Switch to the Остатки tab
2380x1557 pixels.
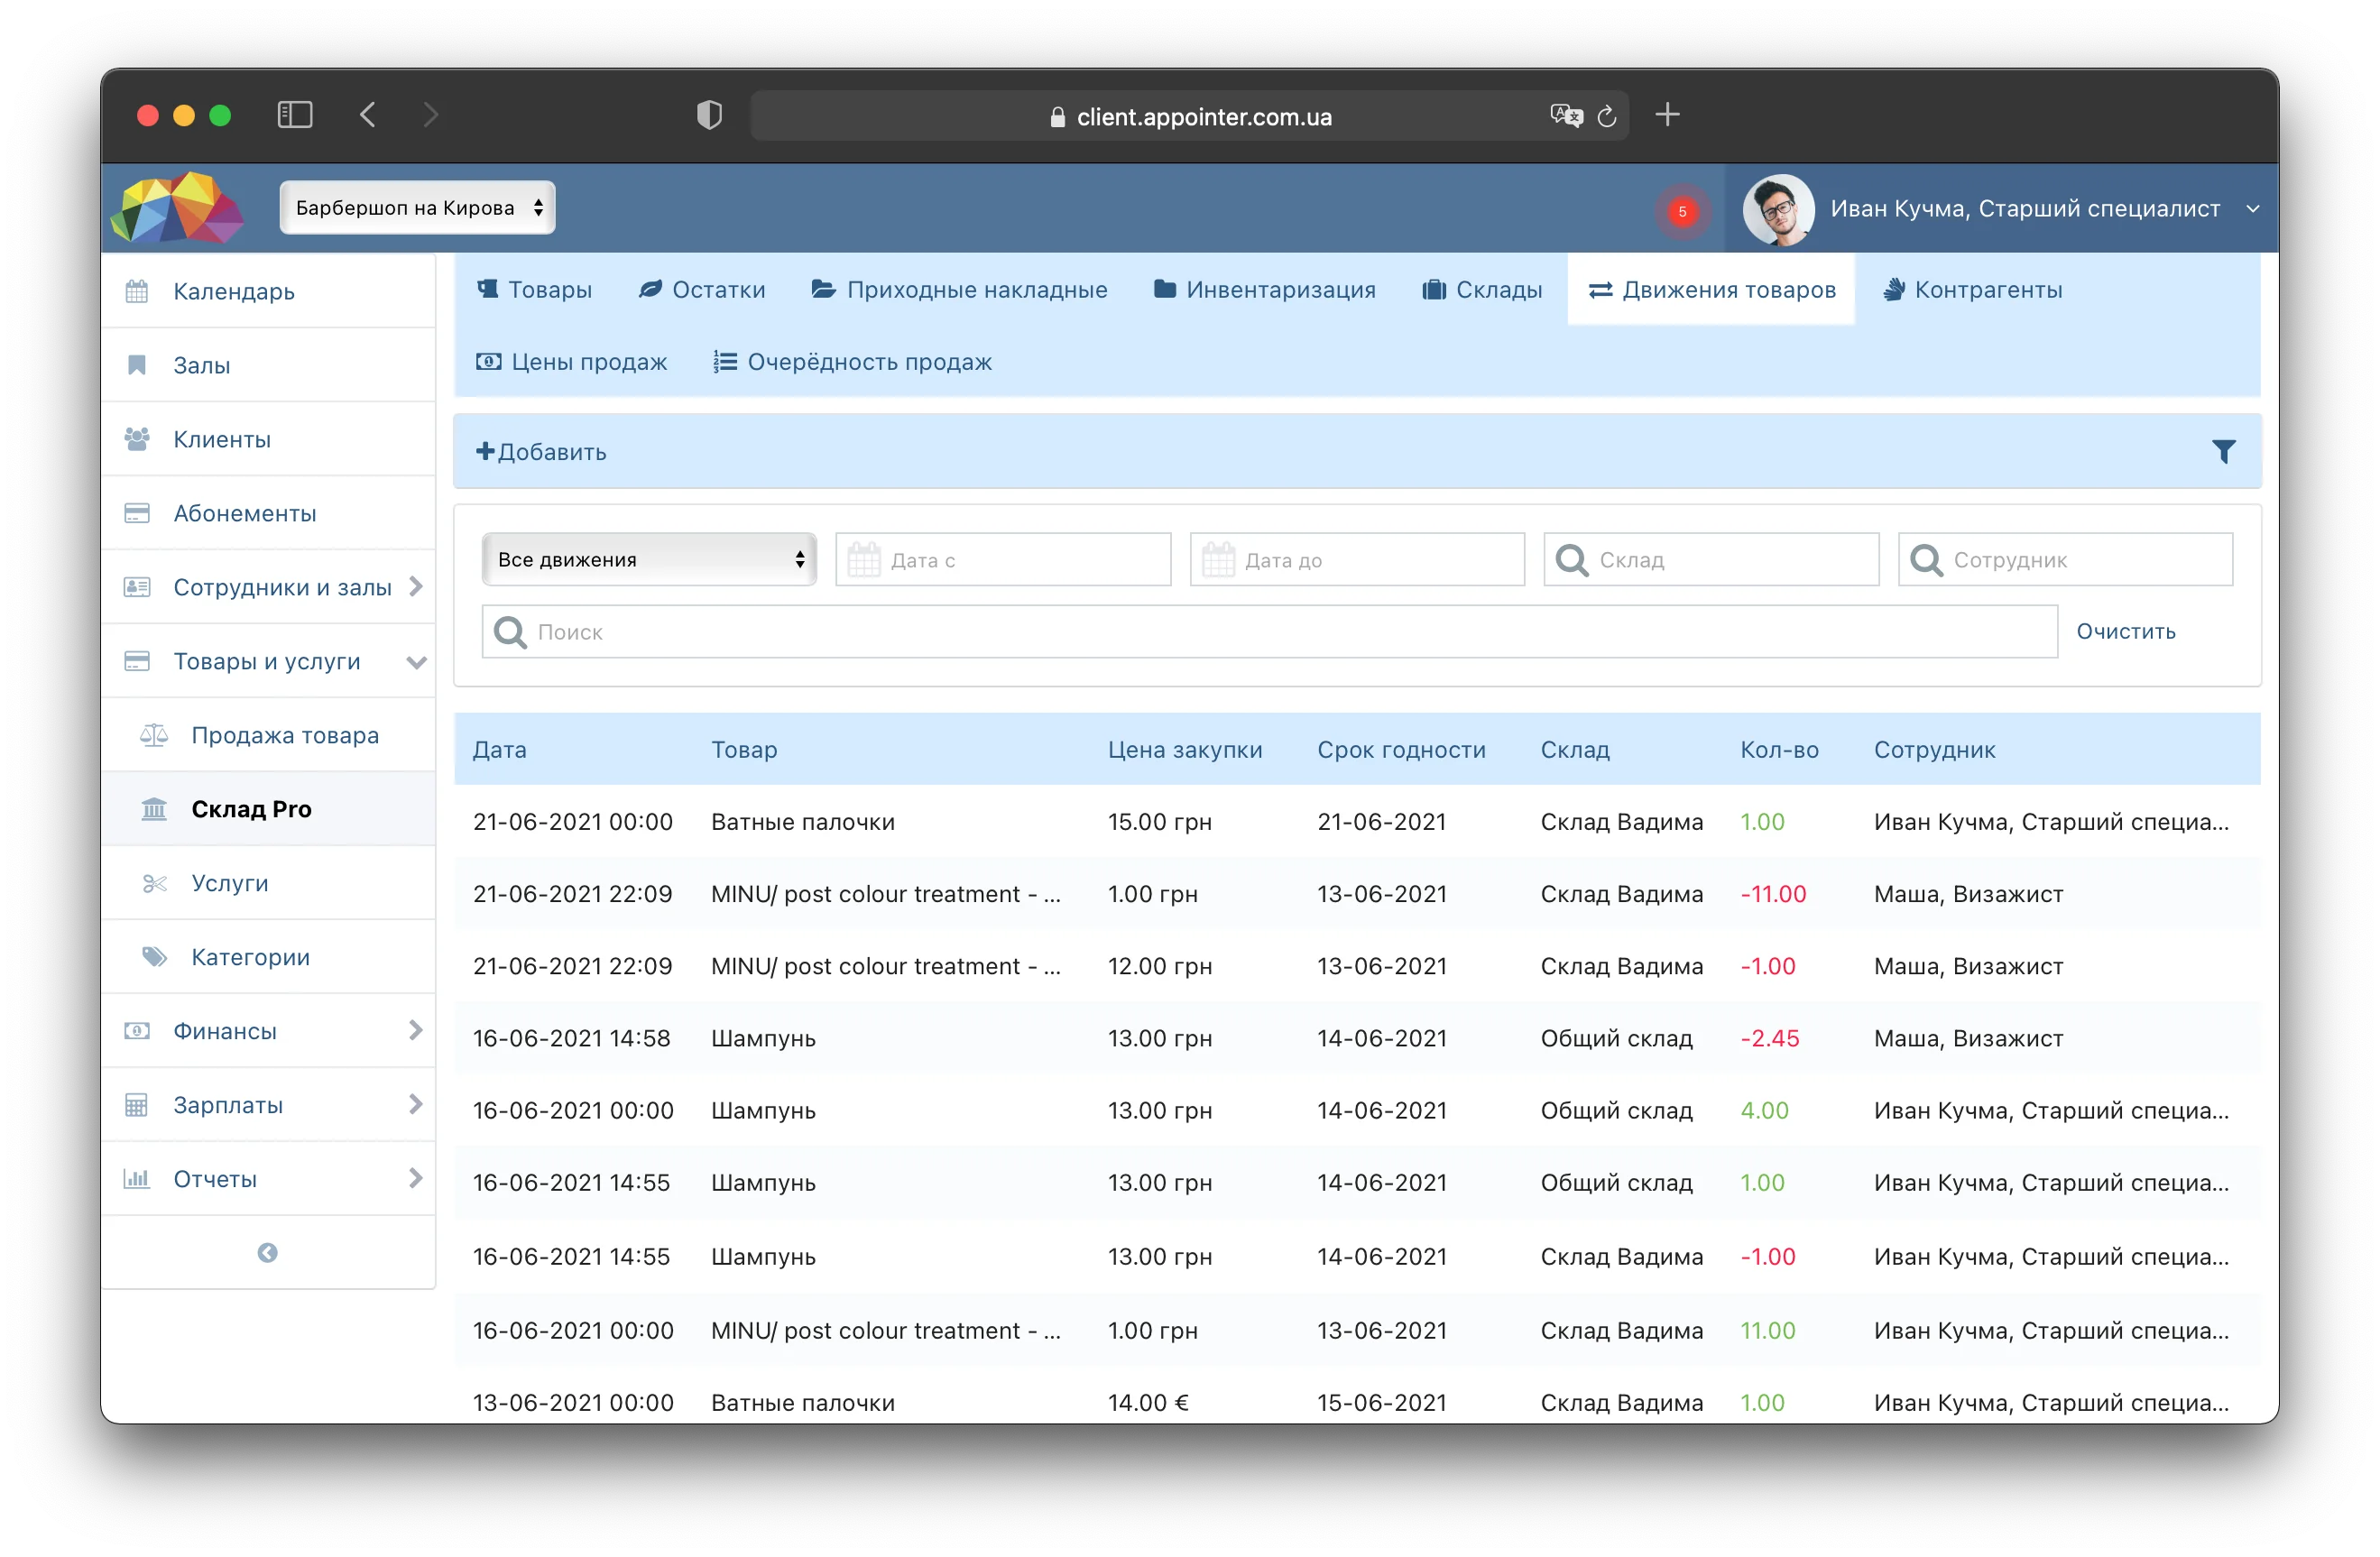click(x=702, y=290)
